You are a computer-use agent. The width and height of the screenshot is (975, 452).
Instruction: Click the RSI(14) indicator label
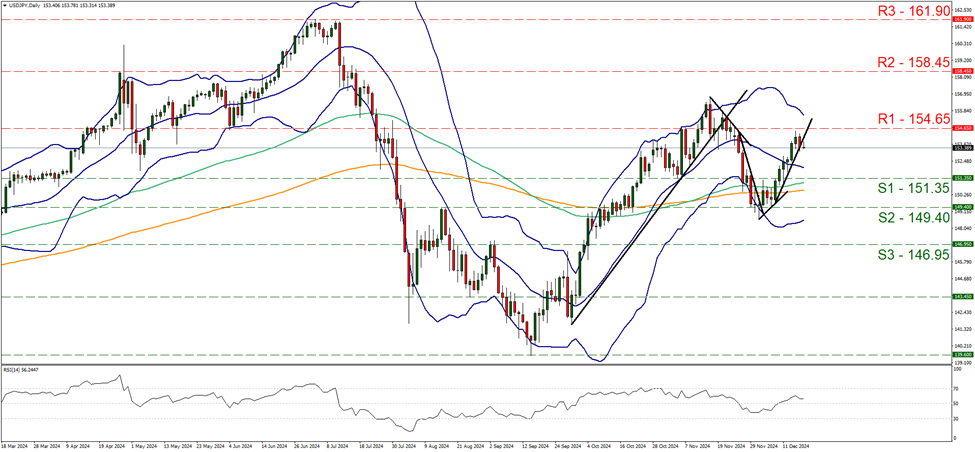coord(20,368)
